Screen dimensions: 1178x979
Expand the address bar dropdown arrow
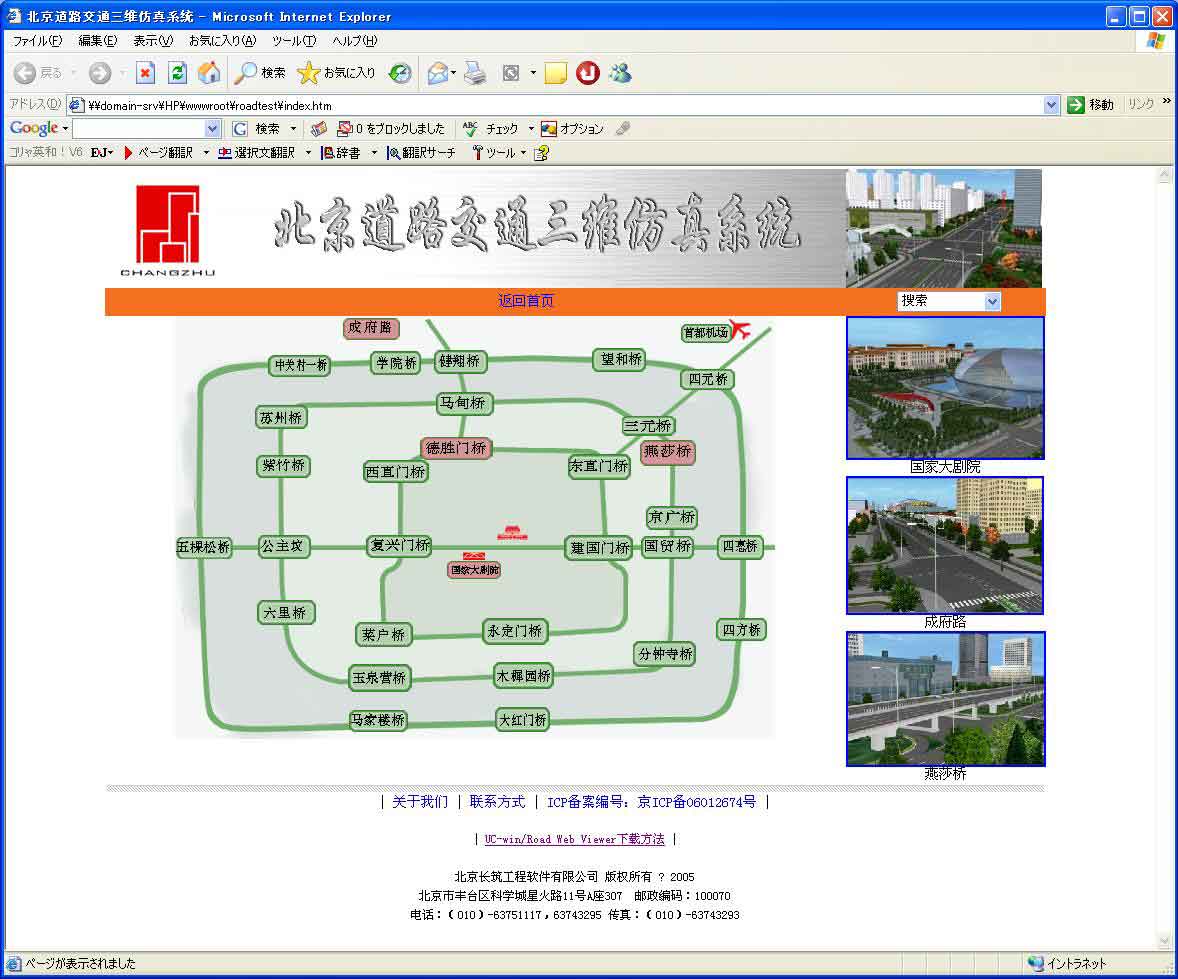point(1051,105)
